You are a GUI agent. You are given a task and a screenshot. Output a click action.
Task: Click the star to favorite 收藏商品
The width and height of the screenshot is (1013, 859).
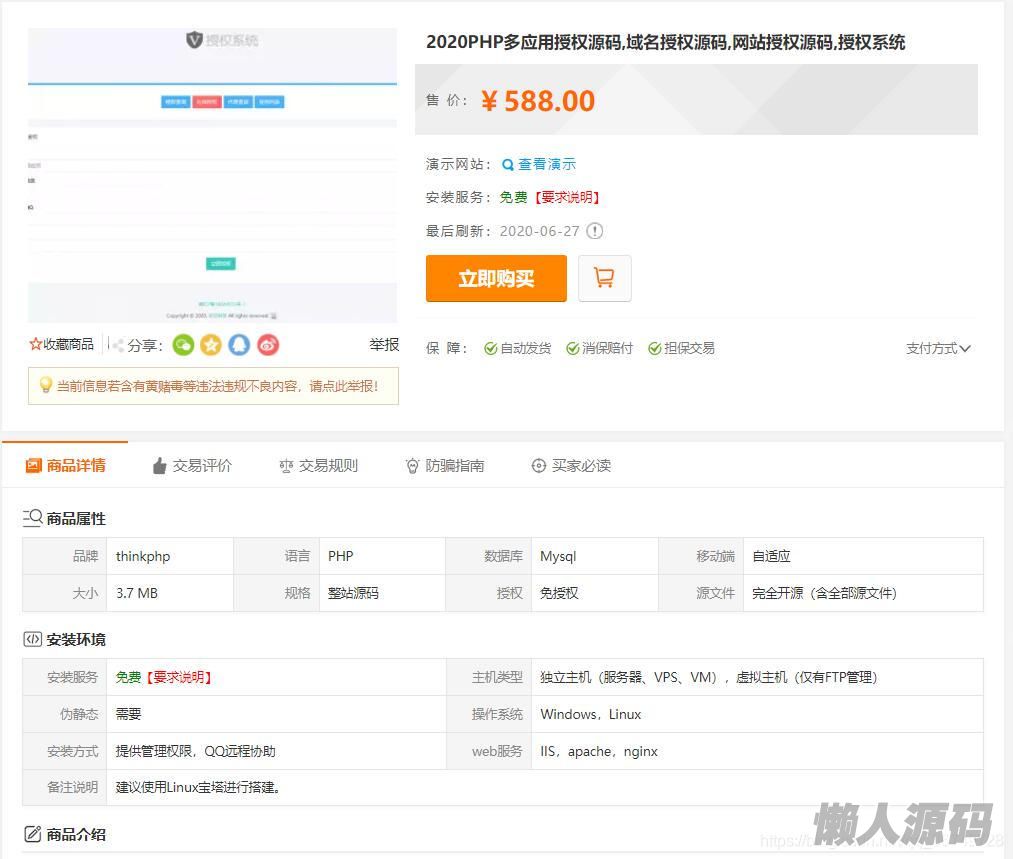click(x=36, y=344)
